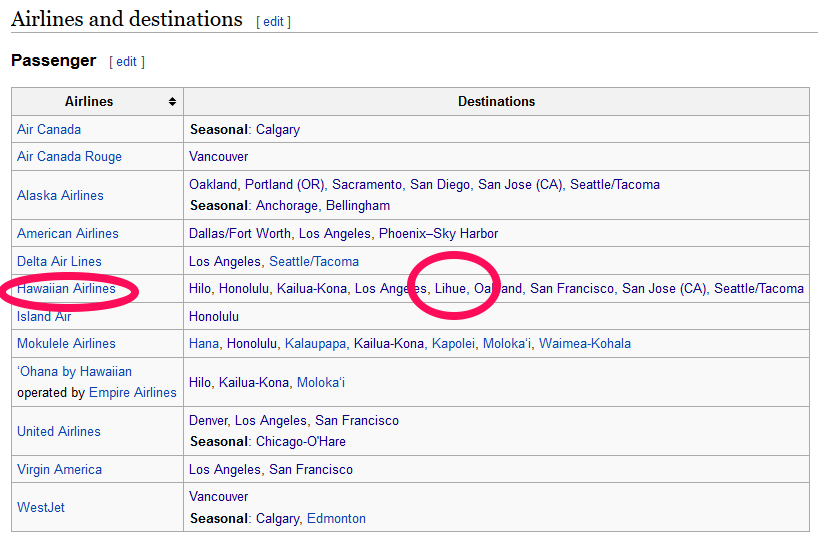Follow Vancouver link in Air Canada Rouge row
818x542 pixels.
[219, 156]
